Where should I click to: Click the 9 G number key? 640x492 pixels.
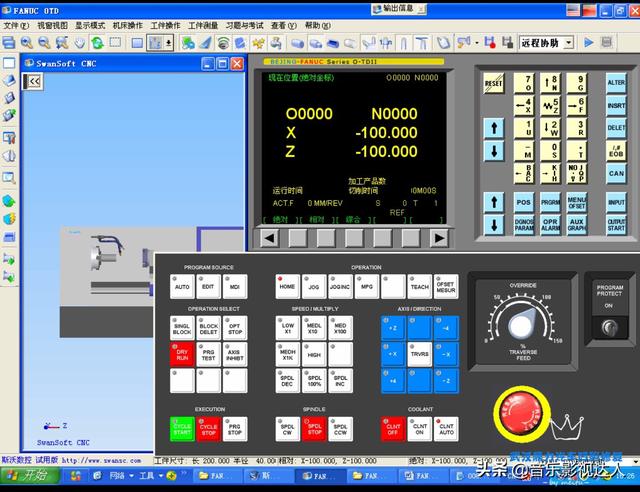click(577, 83)
